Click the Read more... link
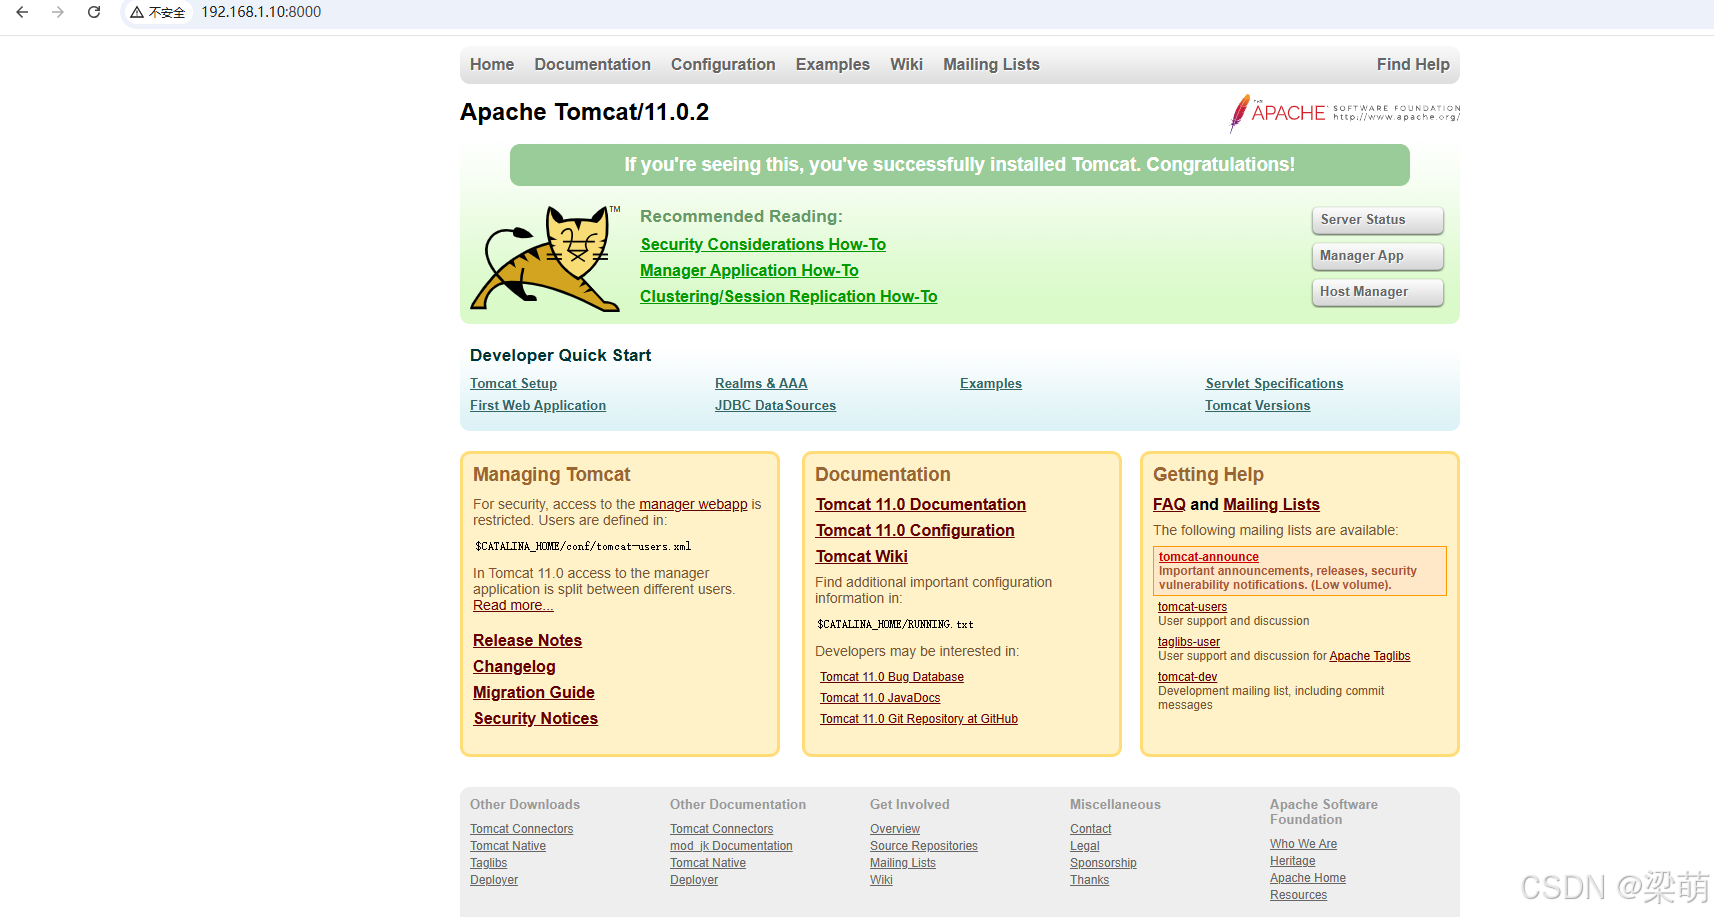This screenshot has width=1714, height=917. coord(513,605)
